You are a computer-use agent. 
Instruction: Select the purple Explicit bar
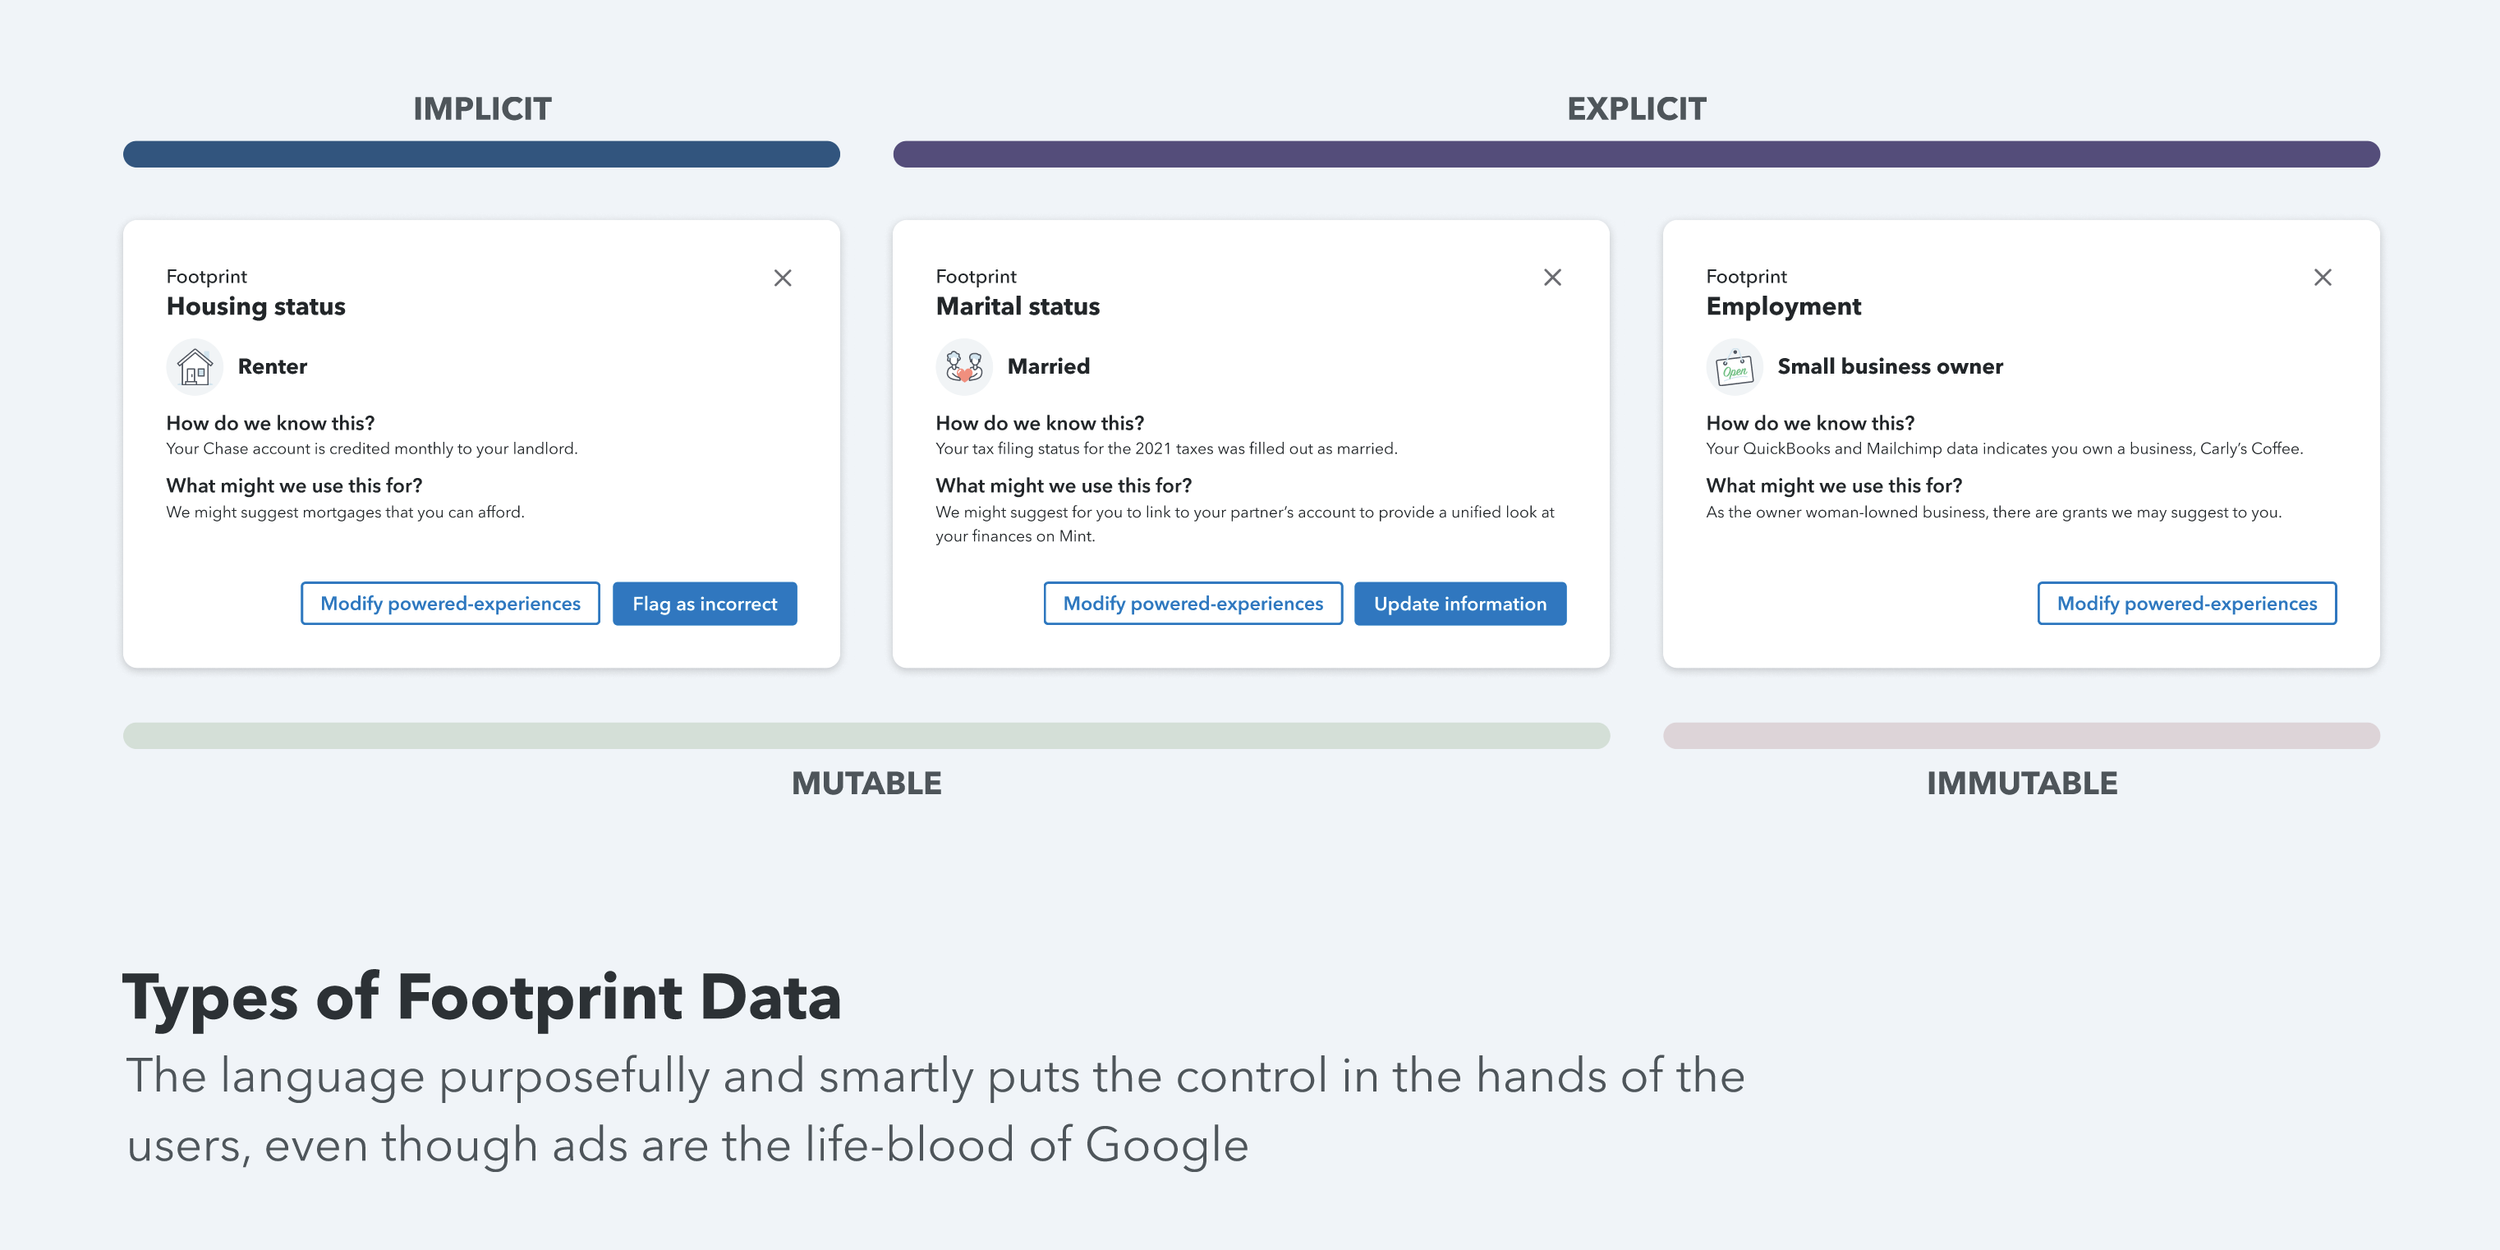tap(1636, 154)
